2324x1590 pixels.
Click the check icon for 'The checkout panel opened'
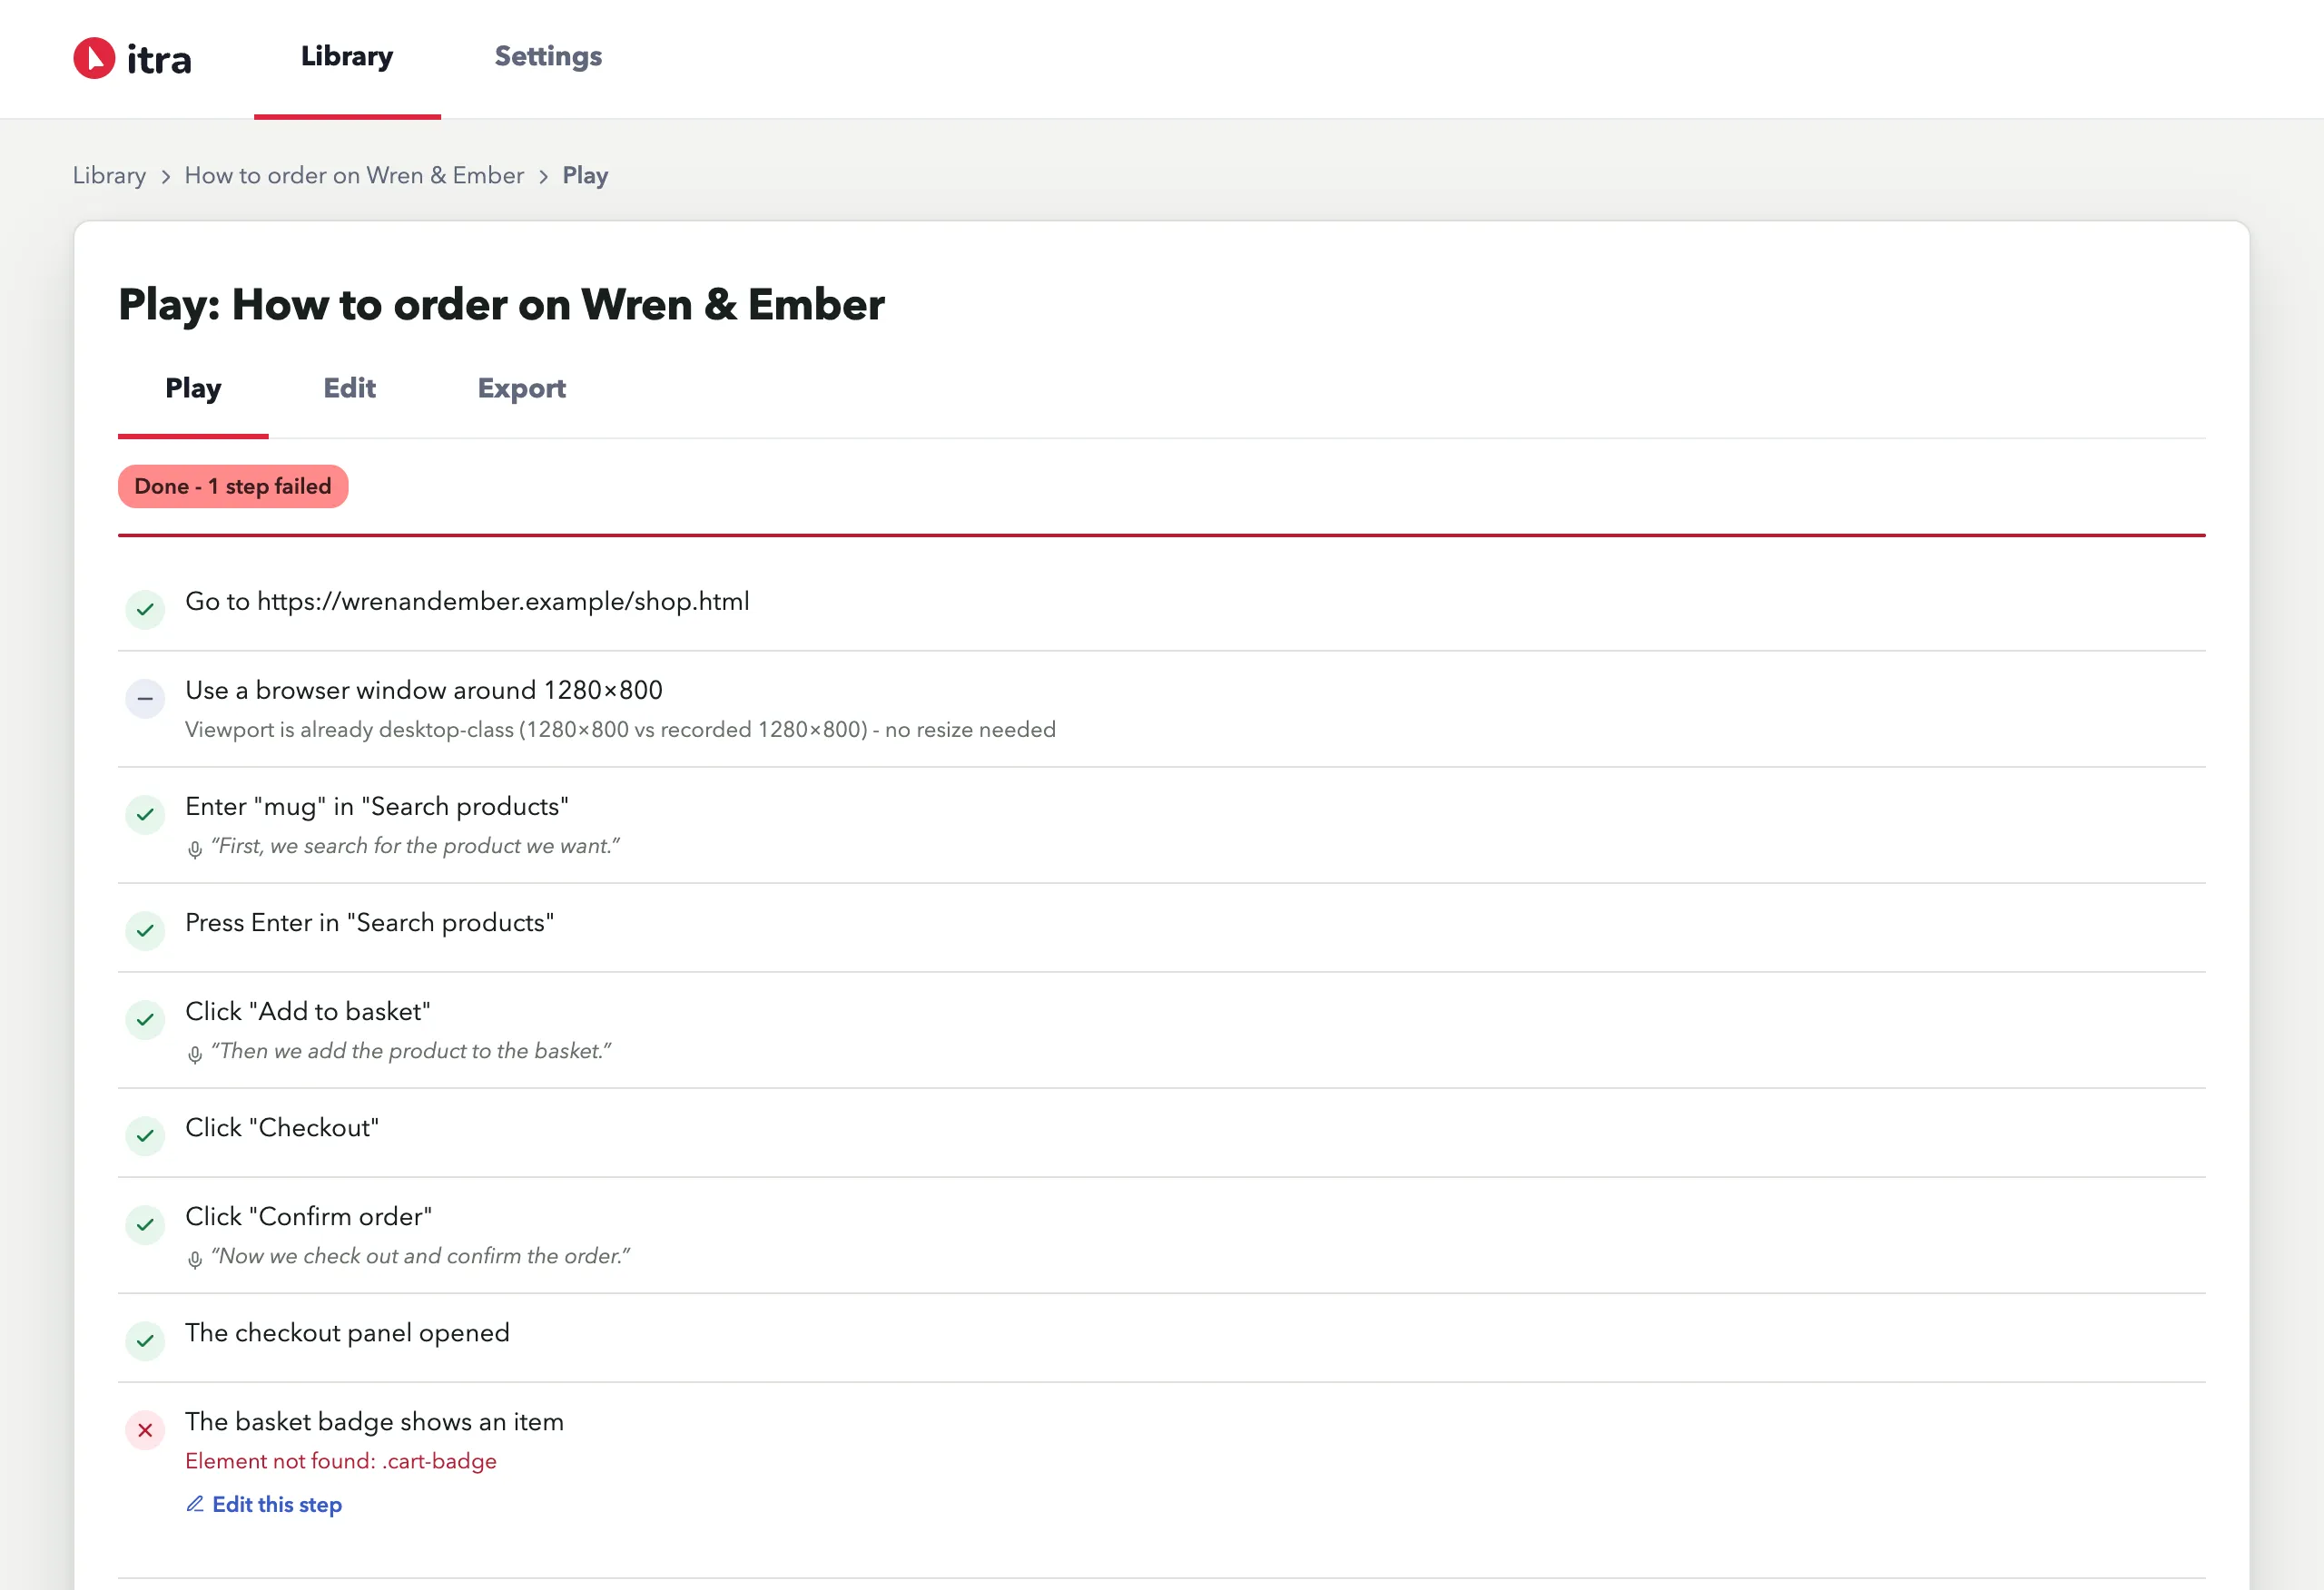145,1340
